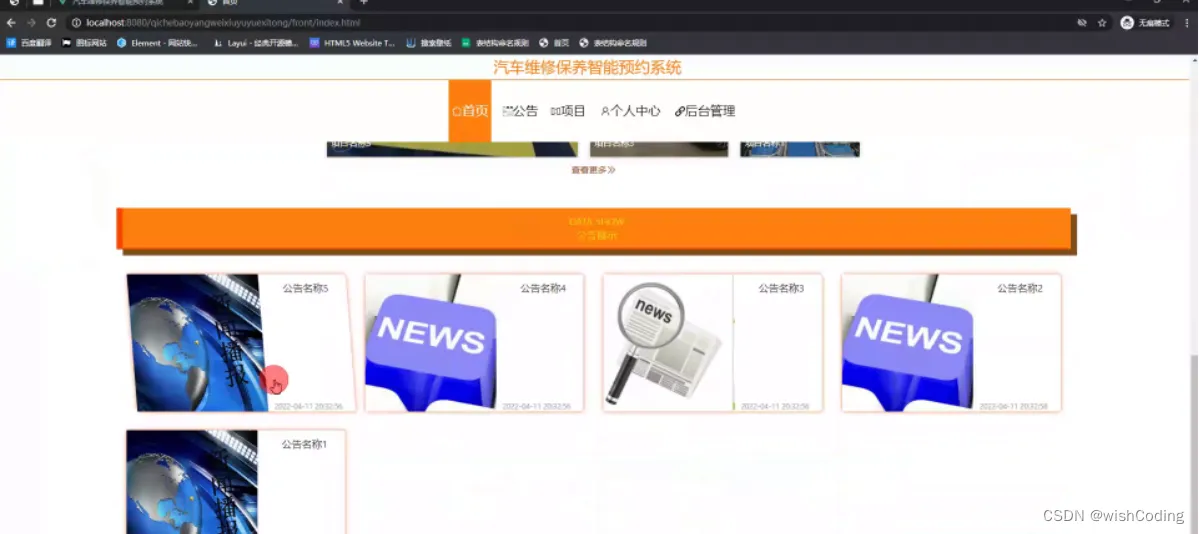The image size is (1199, 534).
Task: Open the Chrome three-dot menu
Action: pos(1188,23)
